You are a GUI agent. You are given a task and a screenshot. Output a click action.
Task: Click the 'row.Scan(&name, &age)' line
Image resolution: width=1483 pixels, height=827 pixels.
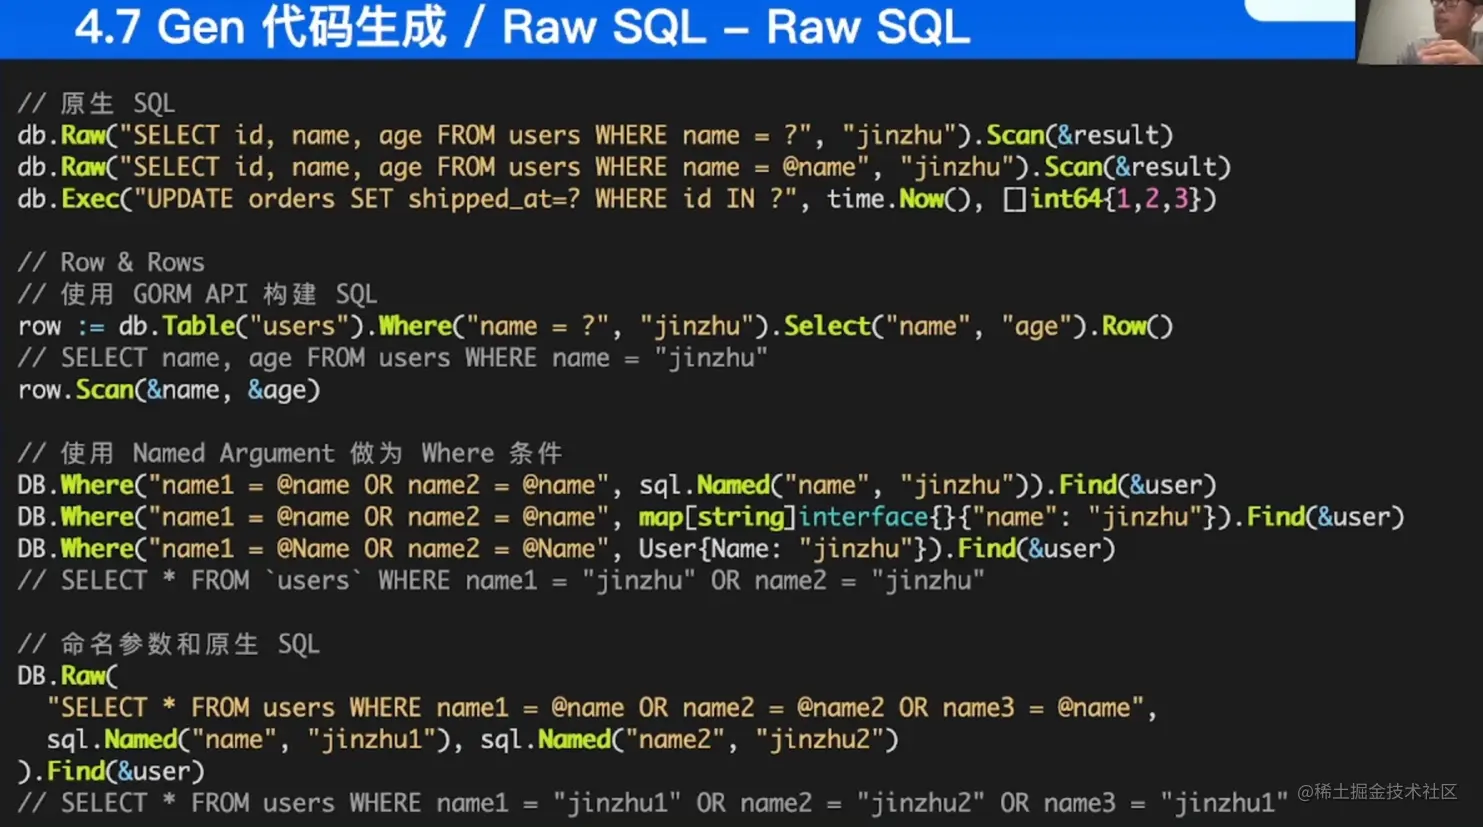pyautogui.click(x=169, y=390)
